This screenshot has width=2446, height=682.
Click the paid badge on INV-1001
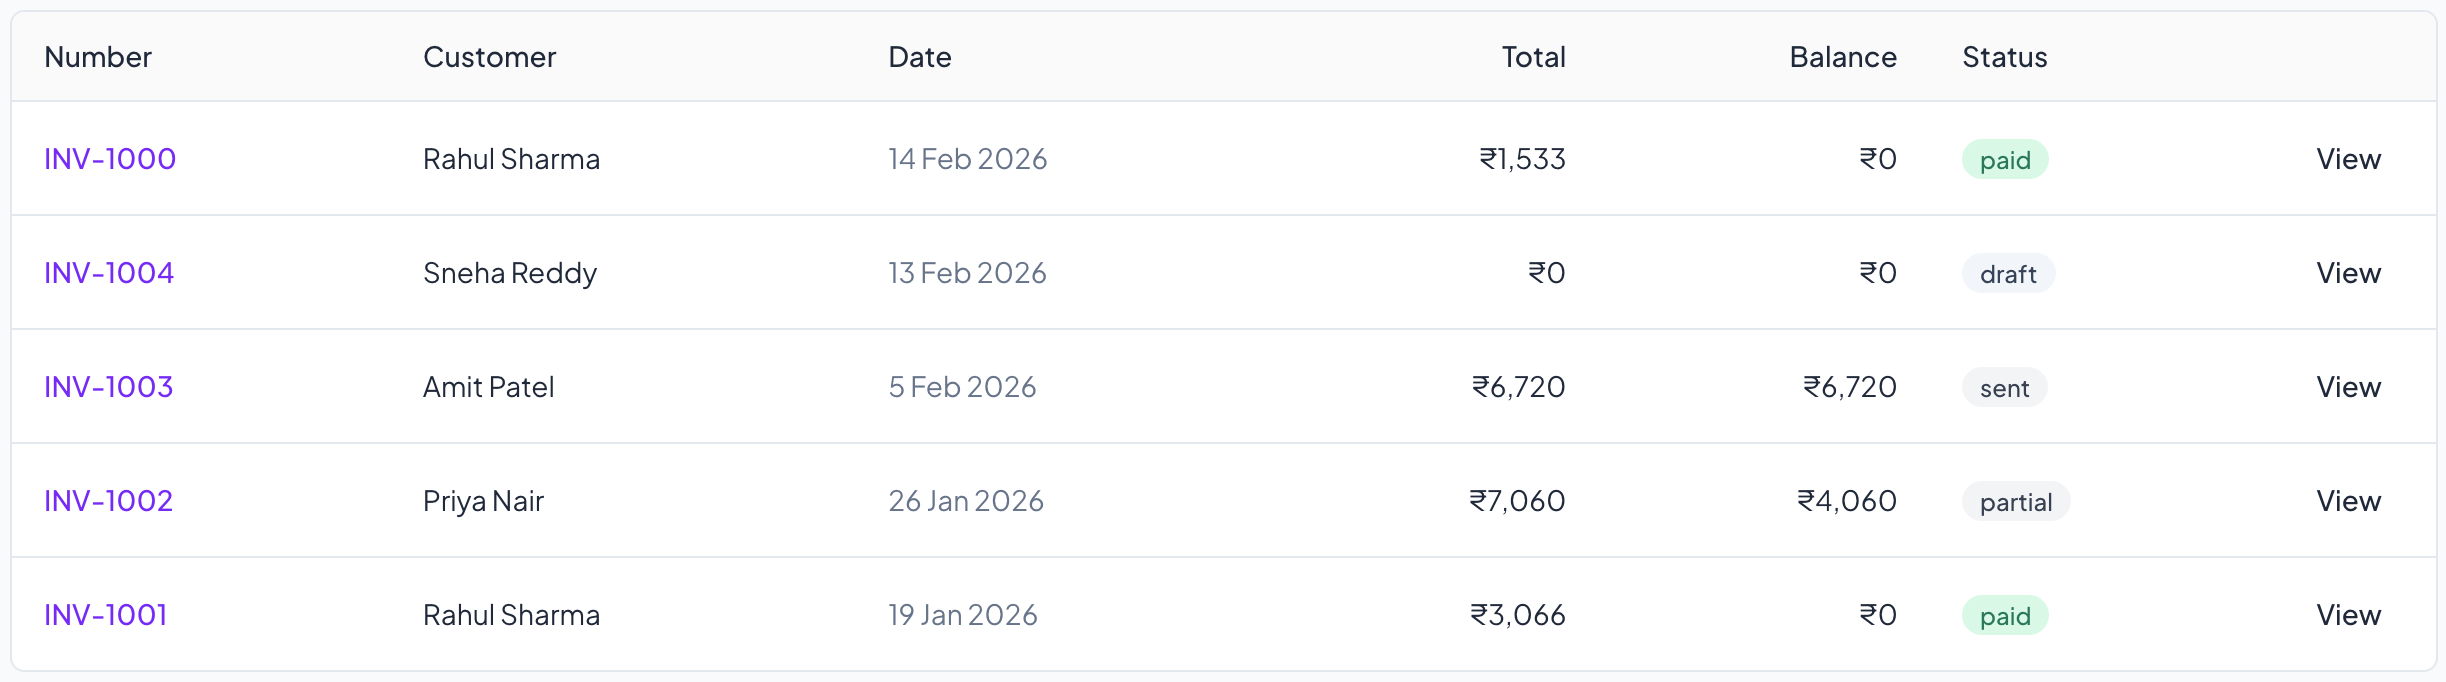pyautogui.click(x=2005, y=616)
